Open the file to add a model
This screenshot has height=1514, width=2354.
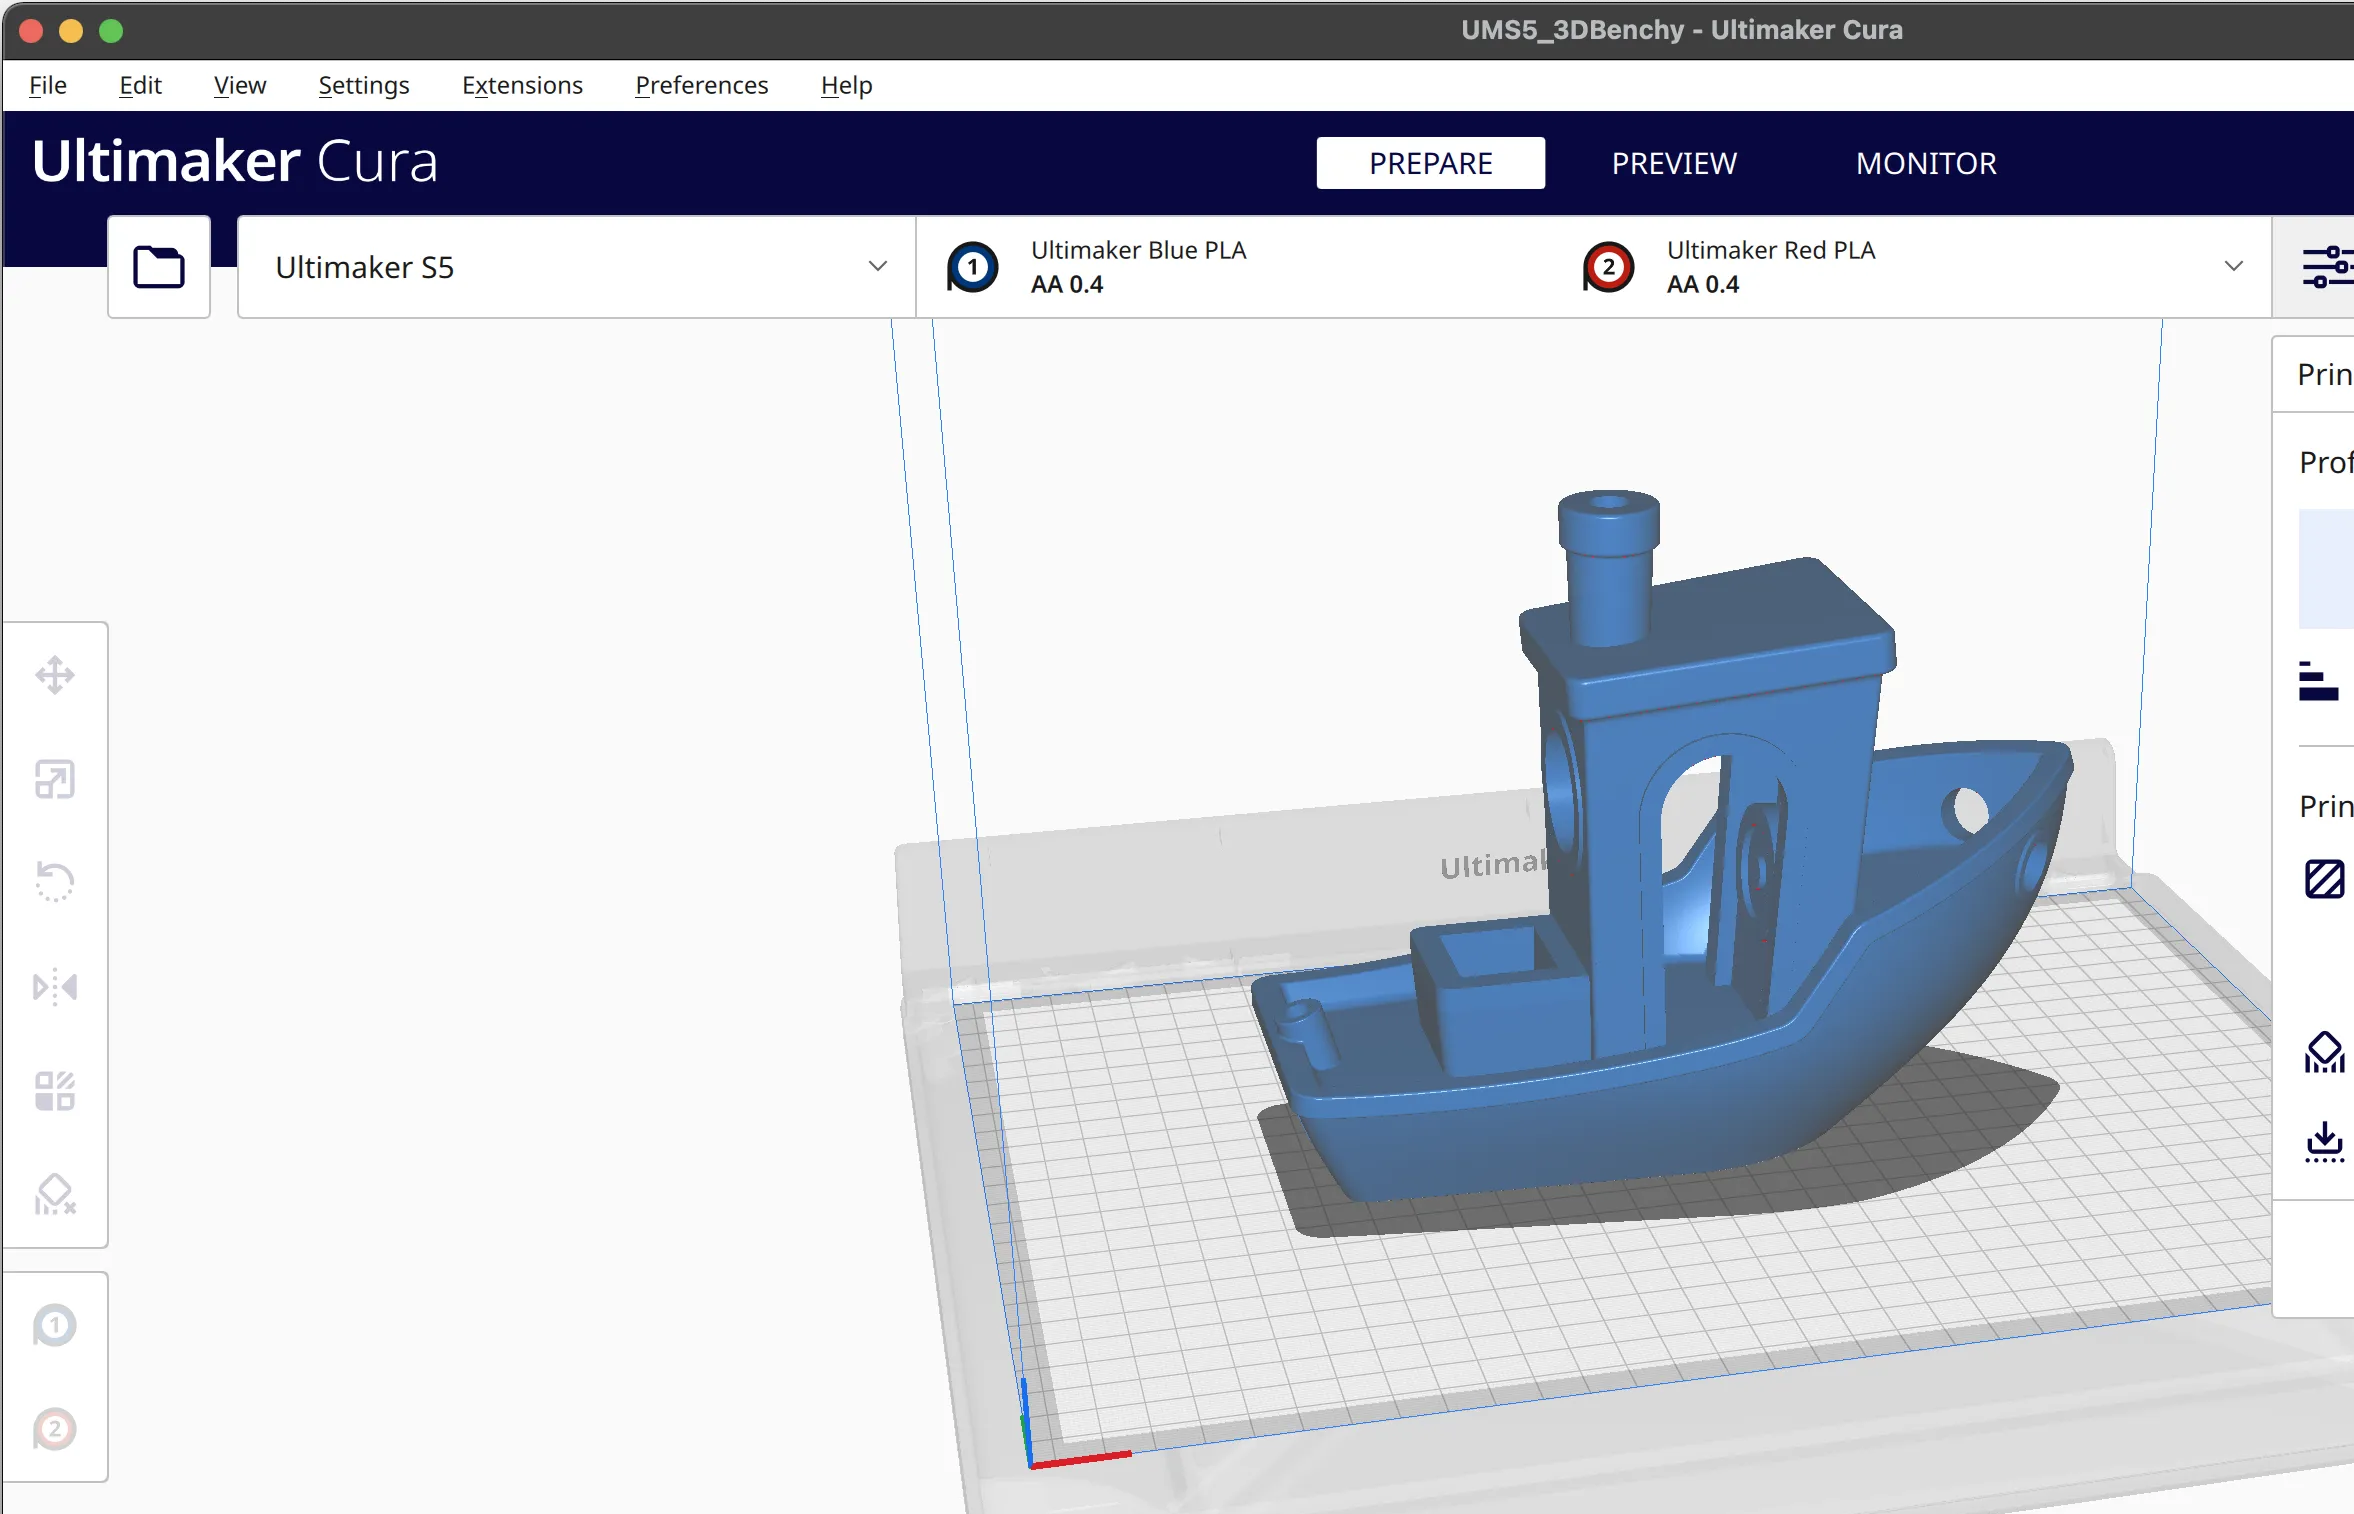tap(158, 266)
